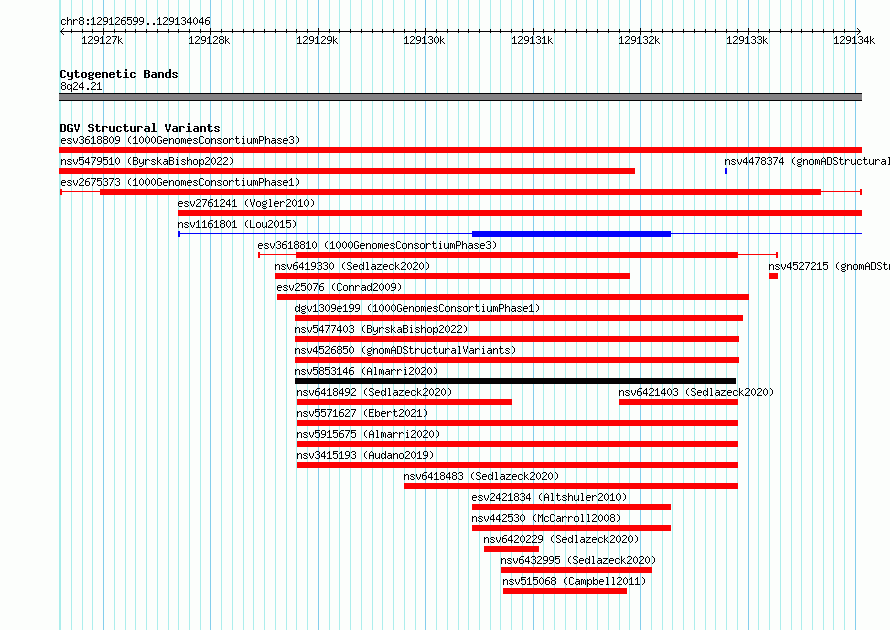This screenshot has width=890, height=630.
Task: Select nsv5571627 Ebert2021 label
Action: tap(362, 413)
